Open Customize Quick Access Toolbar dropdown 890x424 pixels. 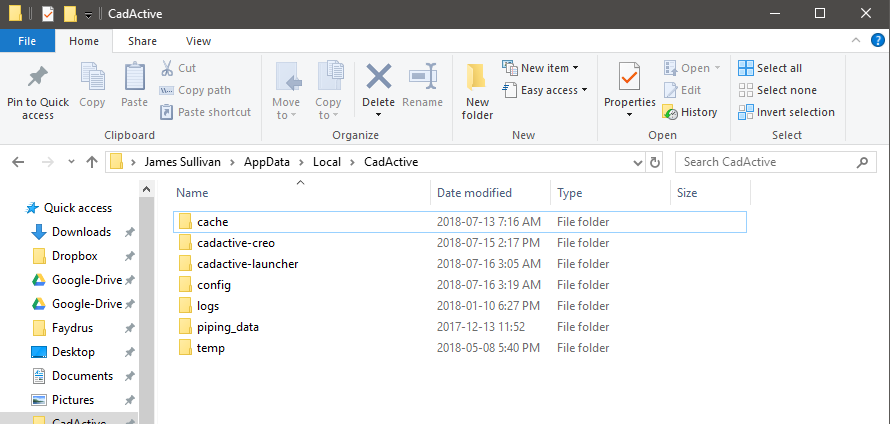88,14
